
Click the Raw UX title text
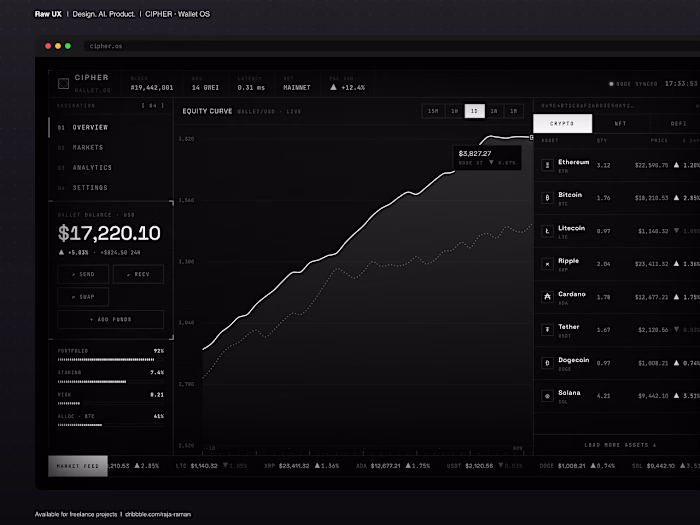pos(48,14)
